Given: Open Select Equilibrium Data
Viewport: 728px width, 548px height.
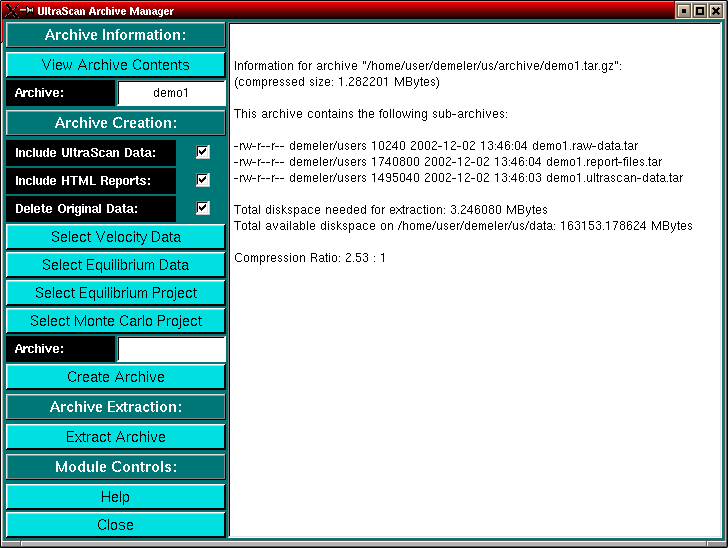Looking at the screenshot, I should 116,265.
